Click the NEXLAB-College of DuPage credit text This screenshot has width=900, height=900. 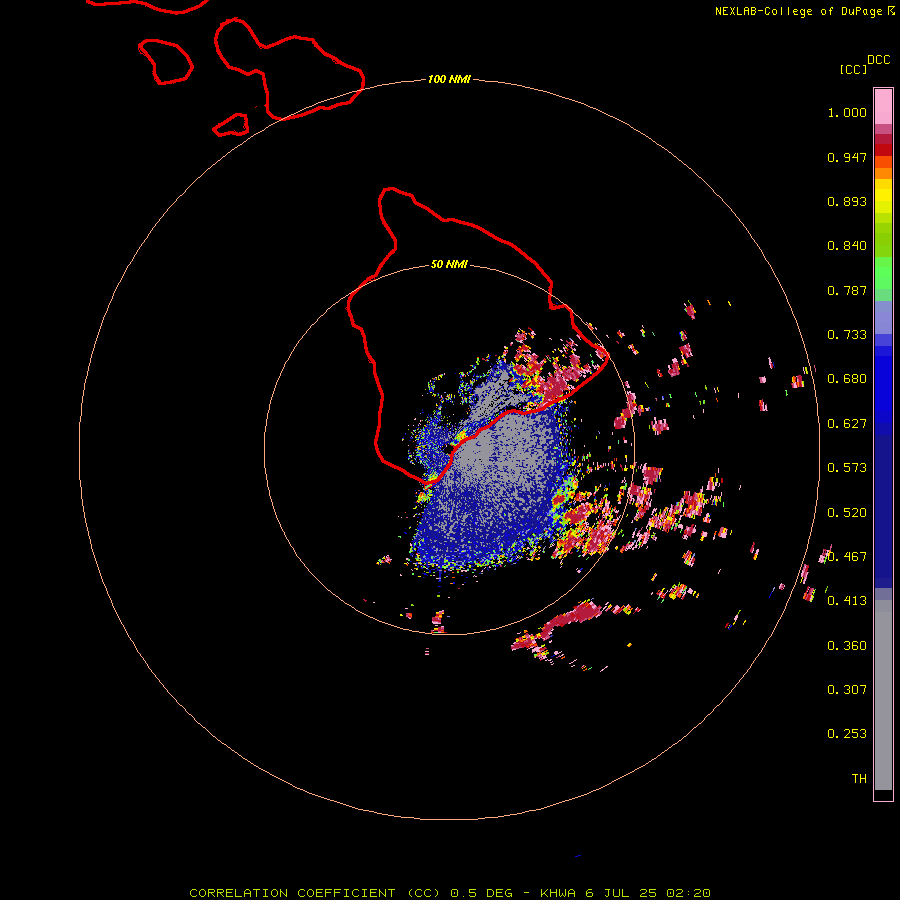pyautogui.click(x=798, y=11)
